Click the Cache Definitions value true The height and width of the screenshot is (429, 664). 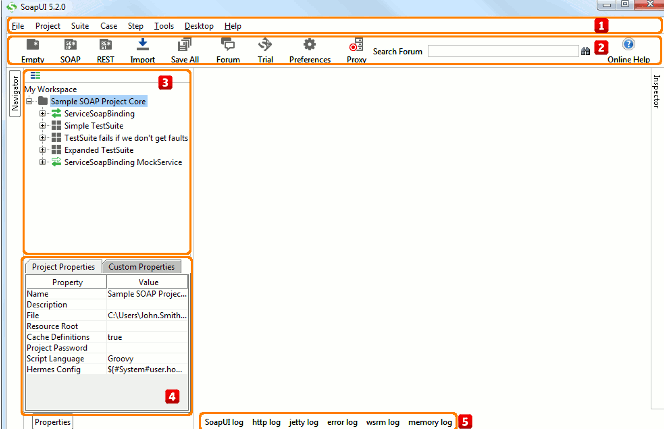[147, 337]
